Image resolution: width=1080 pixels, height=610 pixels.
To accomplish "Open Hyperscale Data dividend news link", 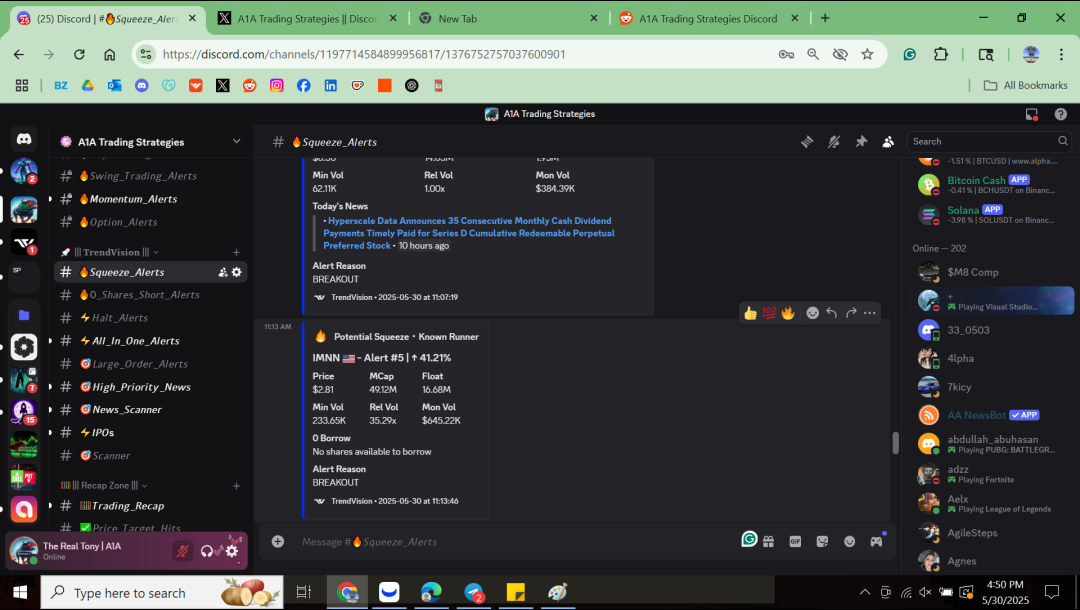I will coord(469,233).
